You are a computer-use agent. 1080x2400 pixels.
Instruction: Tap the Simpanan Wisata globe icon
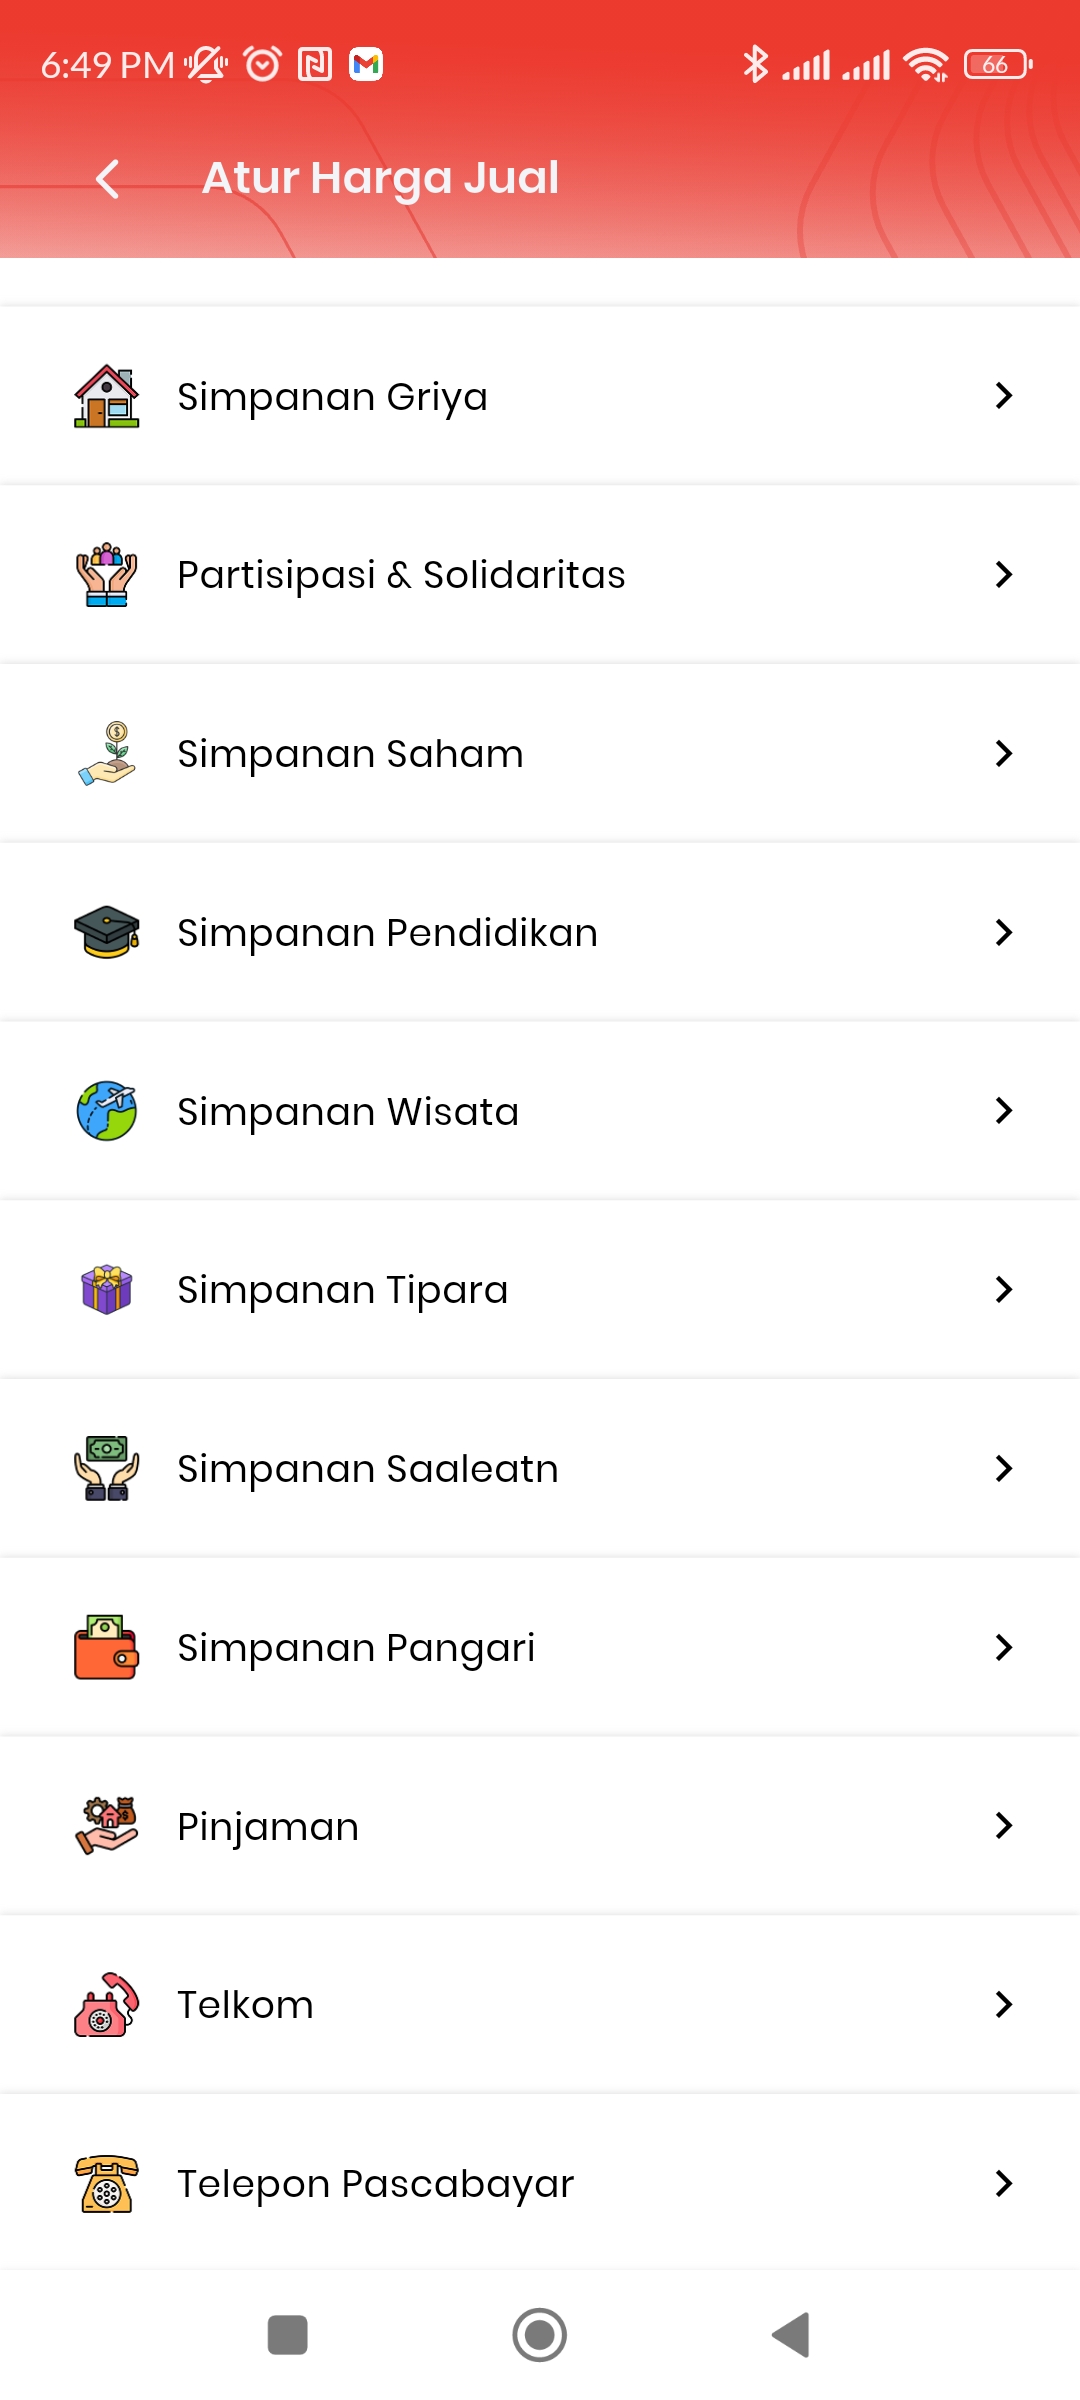point(107,1111)
